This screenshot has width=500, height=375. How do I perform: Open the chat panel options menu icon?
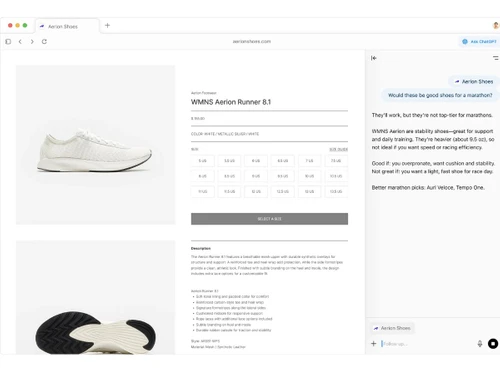[x=496, y=58]
